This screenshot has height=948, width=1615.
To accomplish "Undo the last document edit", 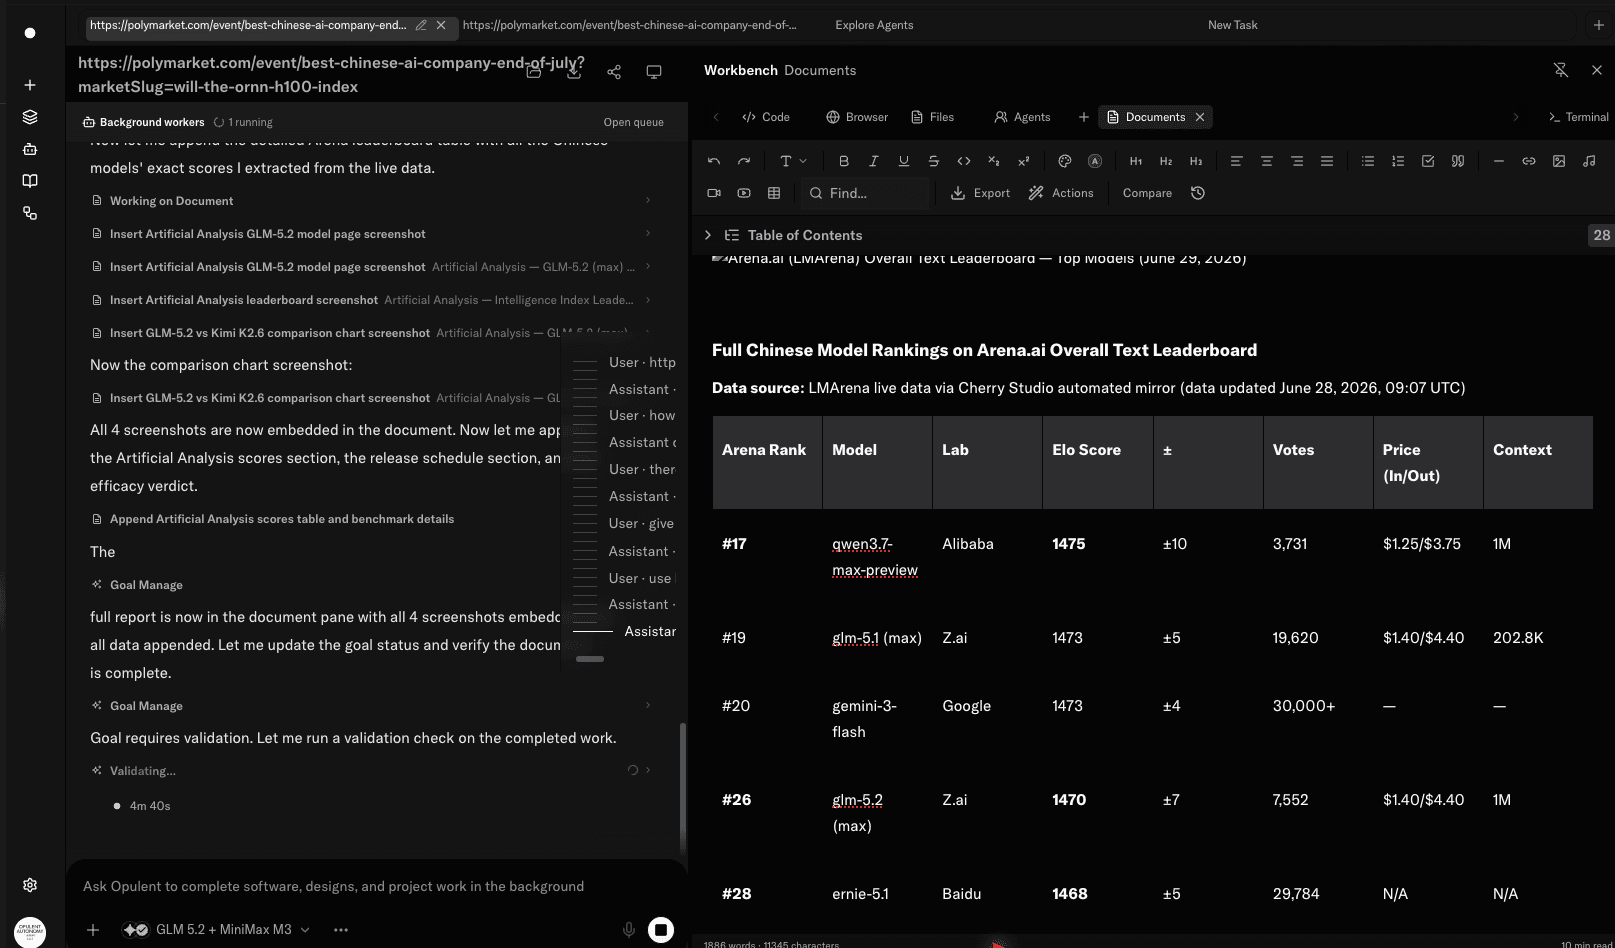I will [714, 161].
